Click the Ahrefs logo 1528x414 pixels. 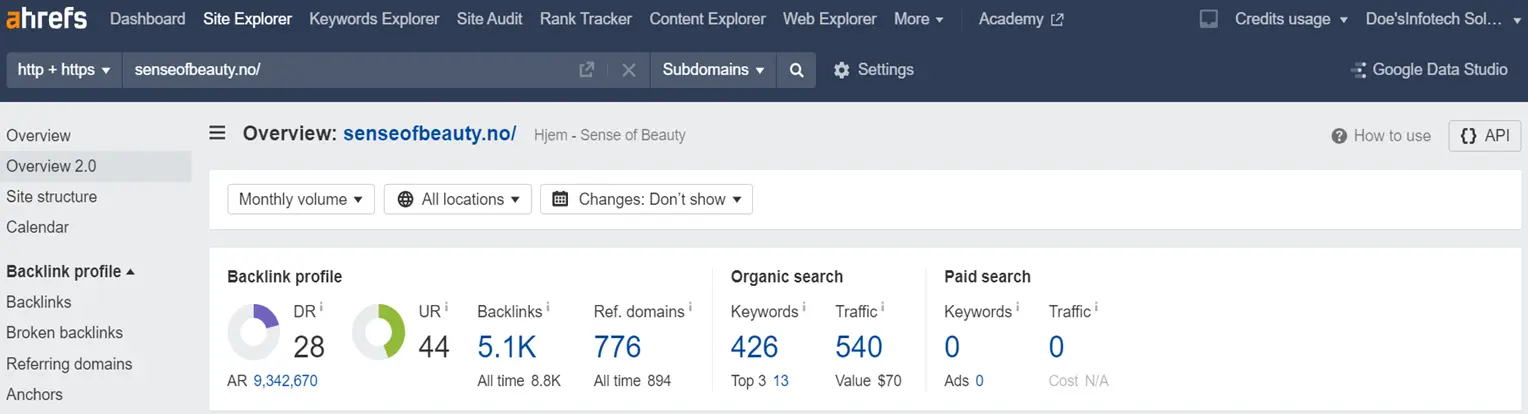click(48, 18)
